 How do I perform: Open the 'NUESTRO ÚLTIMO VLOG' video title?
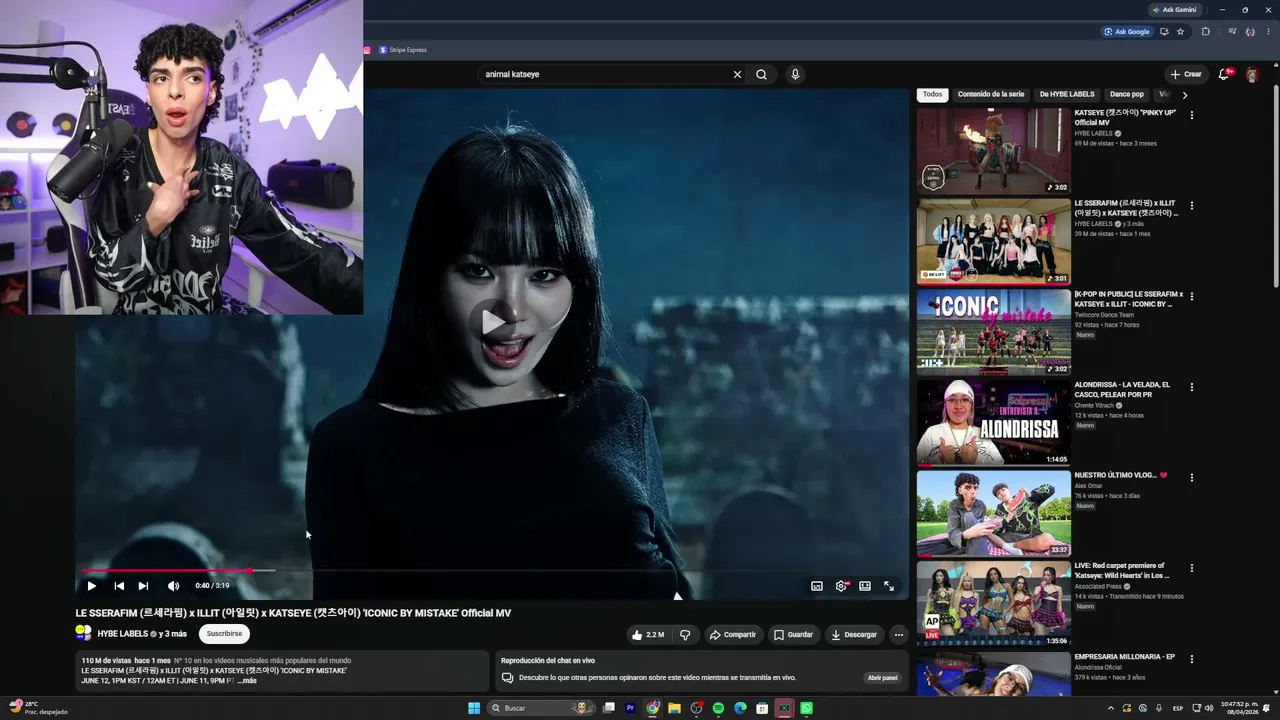tap(1121, 475)
